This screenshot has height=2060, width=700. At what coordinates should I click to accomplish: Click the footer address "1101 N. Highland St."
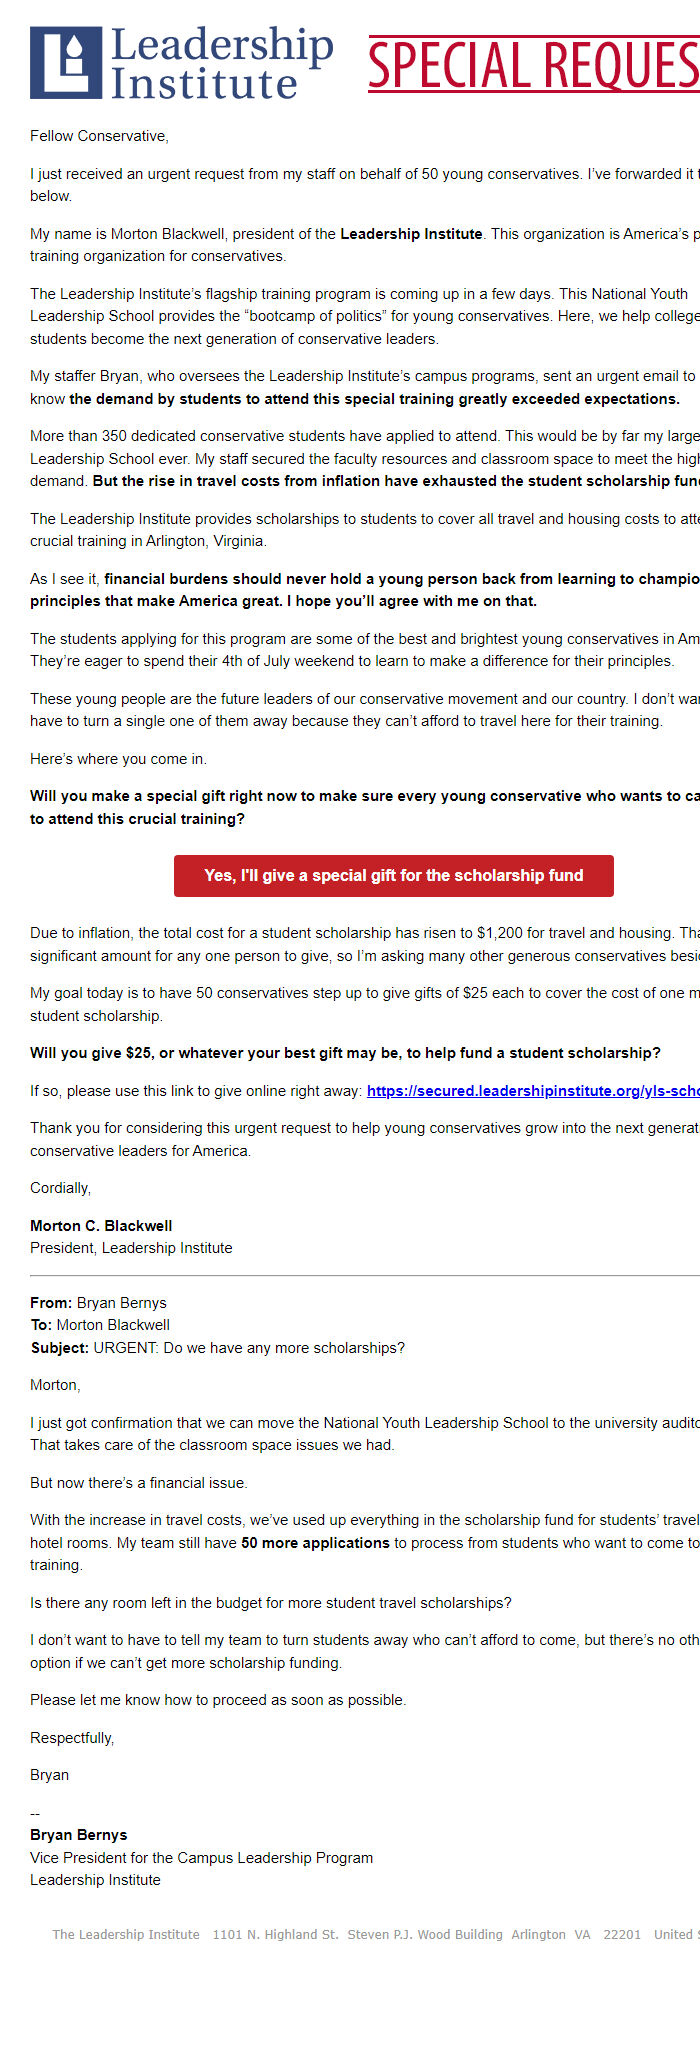pos(275,1935)
